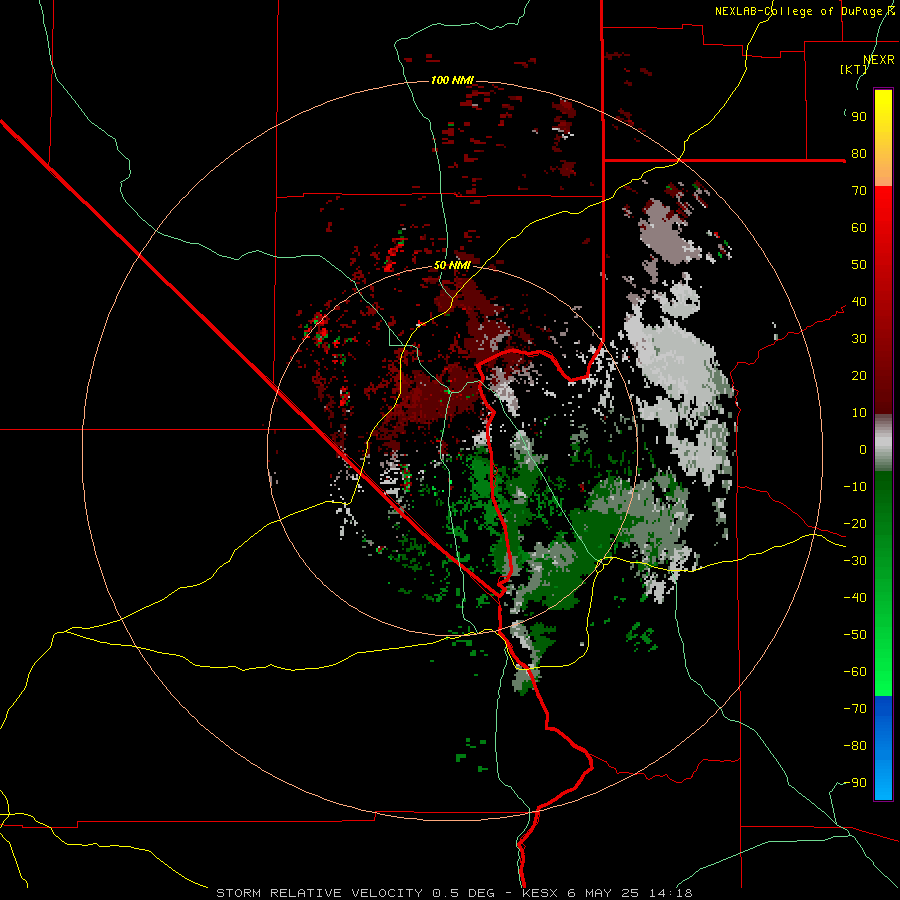Pick the yellow top segment of color bar

click(x=883, y=123)
